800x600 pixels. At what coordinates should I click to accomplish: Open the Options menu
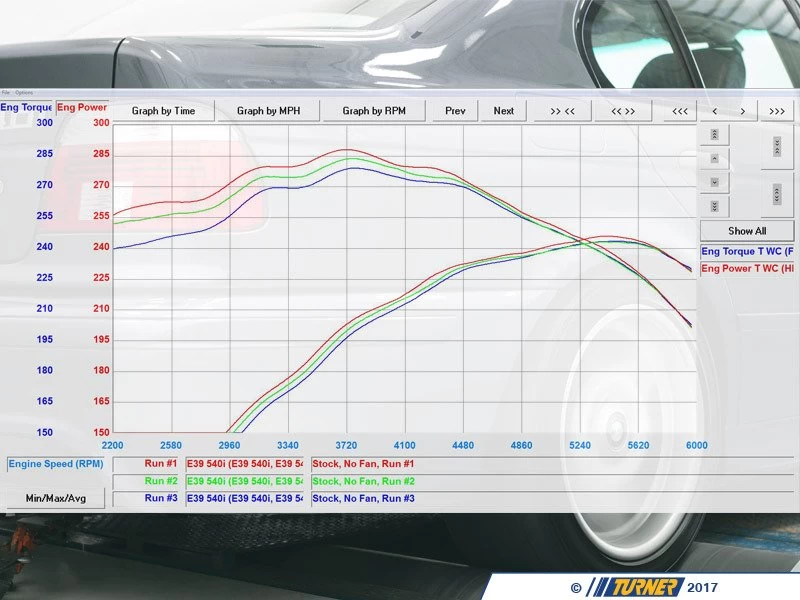tap(22, 92)
